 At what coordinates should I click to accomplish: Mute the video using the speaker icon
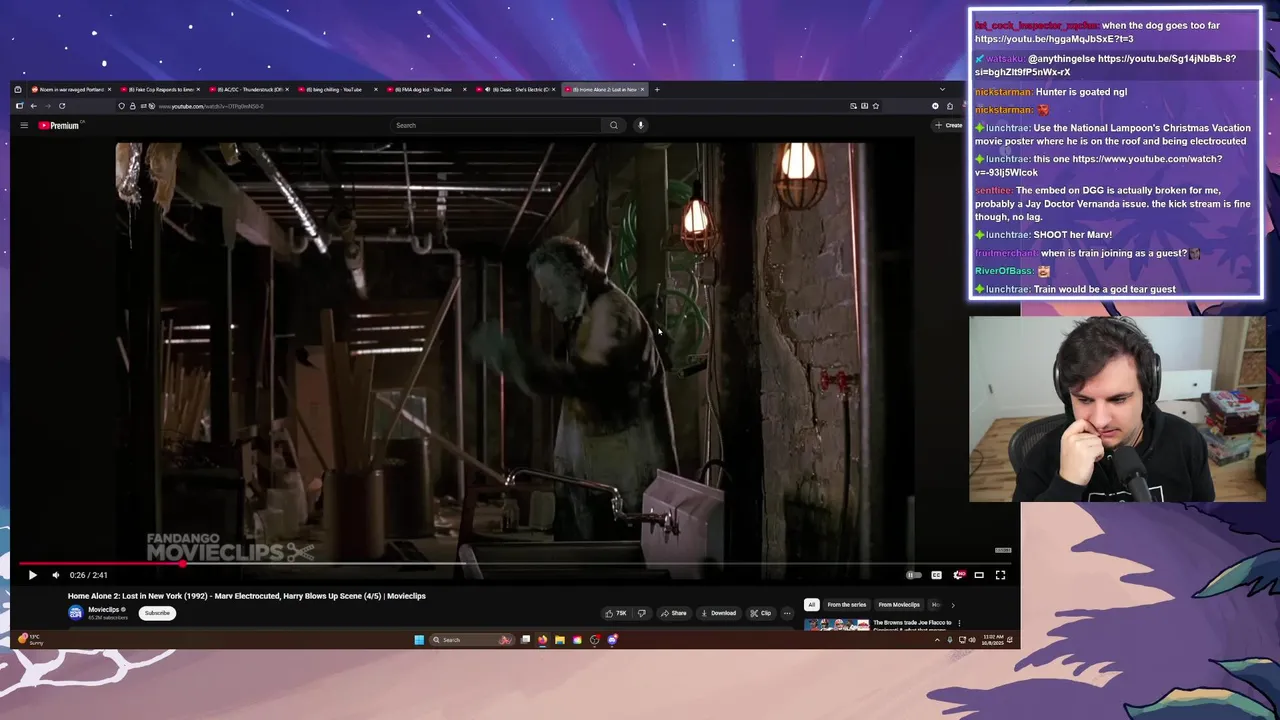55,575
